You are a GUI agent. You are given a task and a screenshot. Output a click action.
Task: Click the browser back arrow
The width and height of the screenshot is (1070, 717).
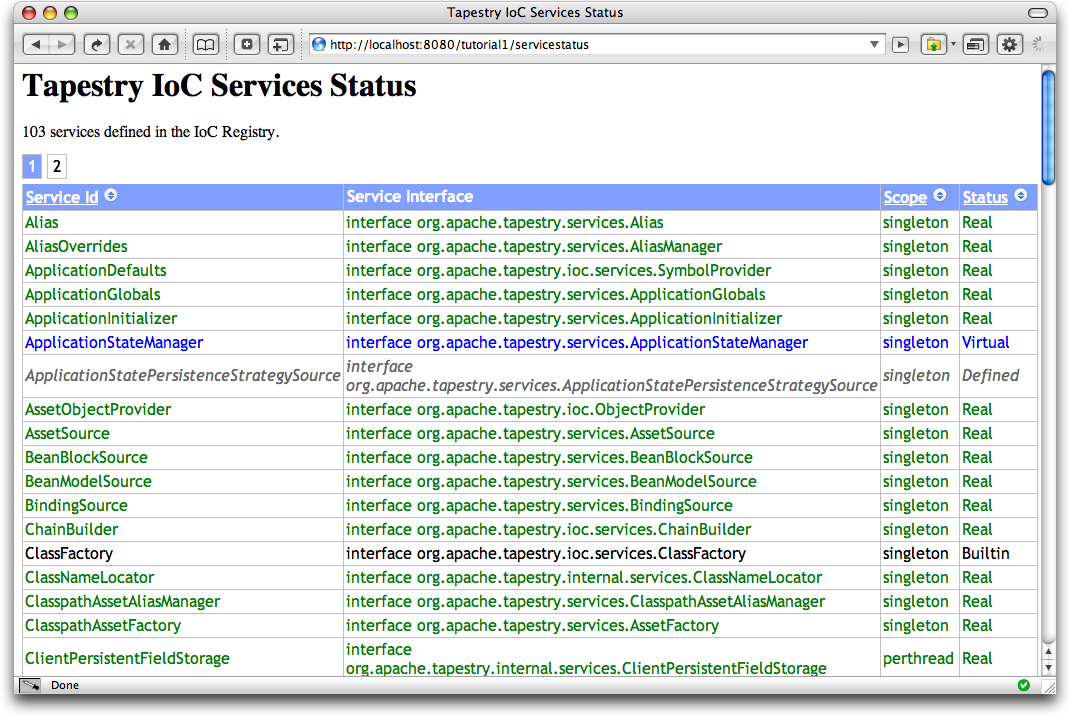click(x=36, y=45)
